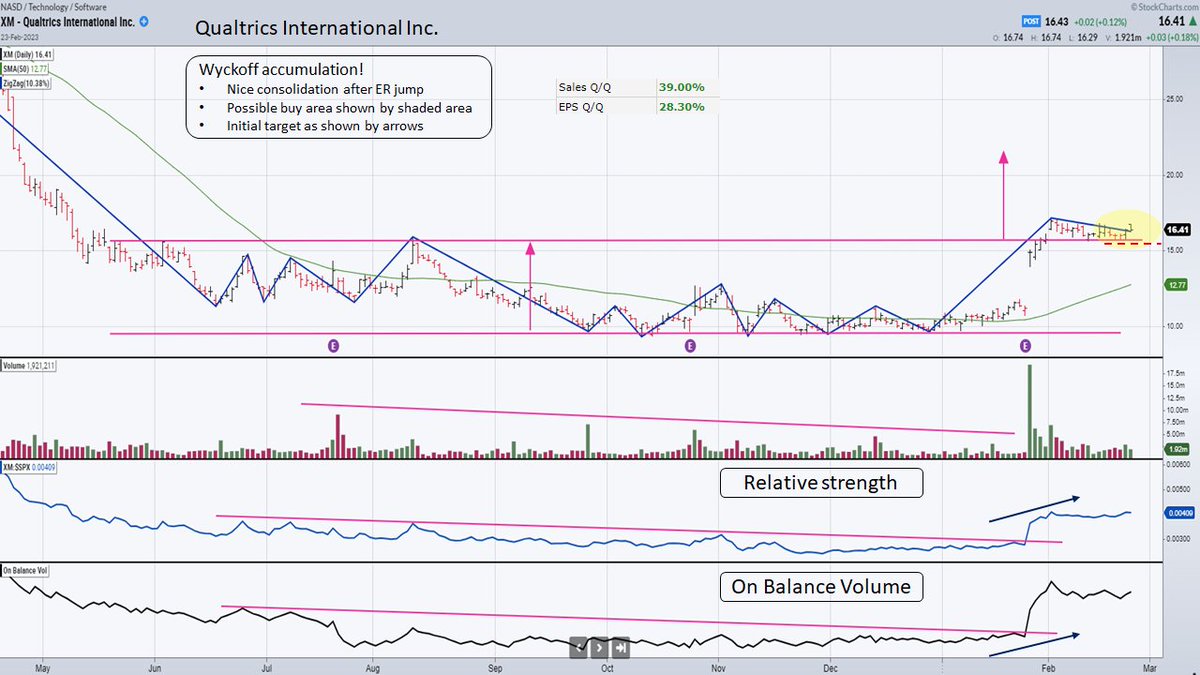Click the 16.41 price tag on right axis

pos(1179,229)
